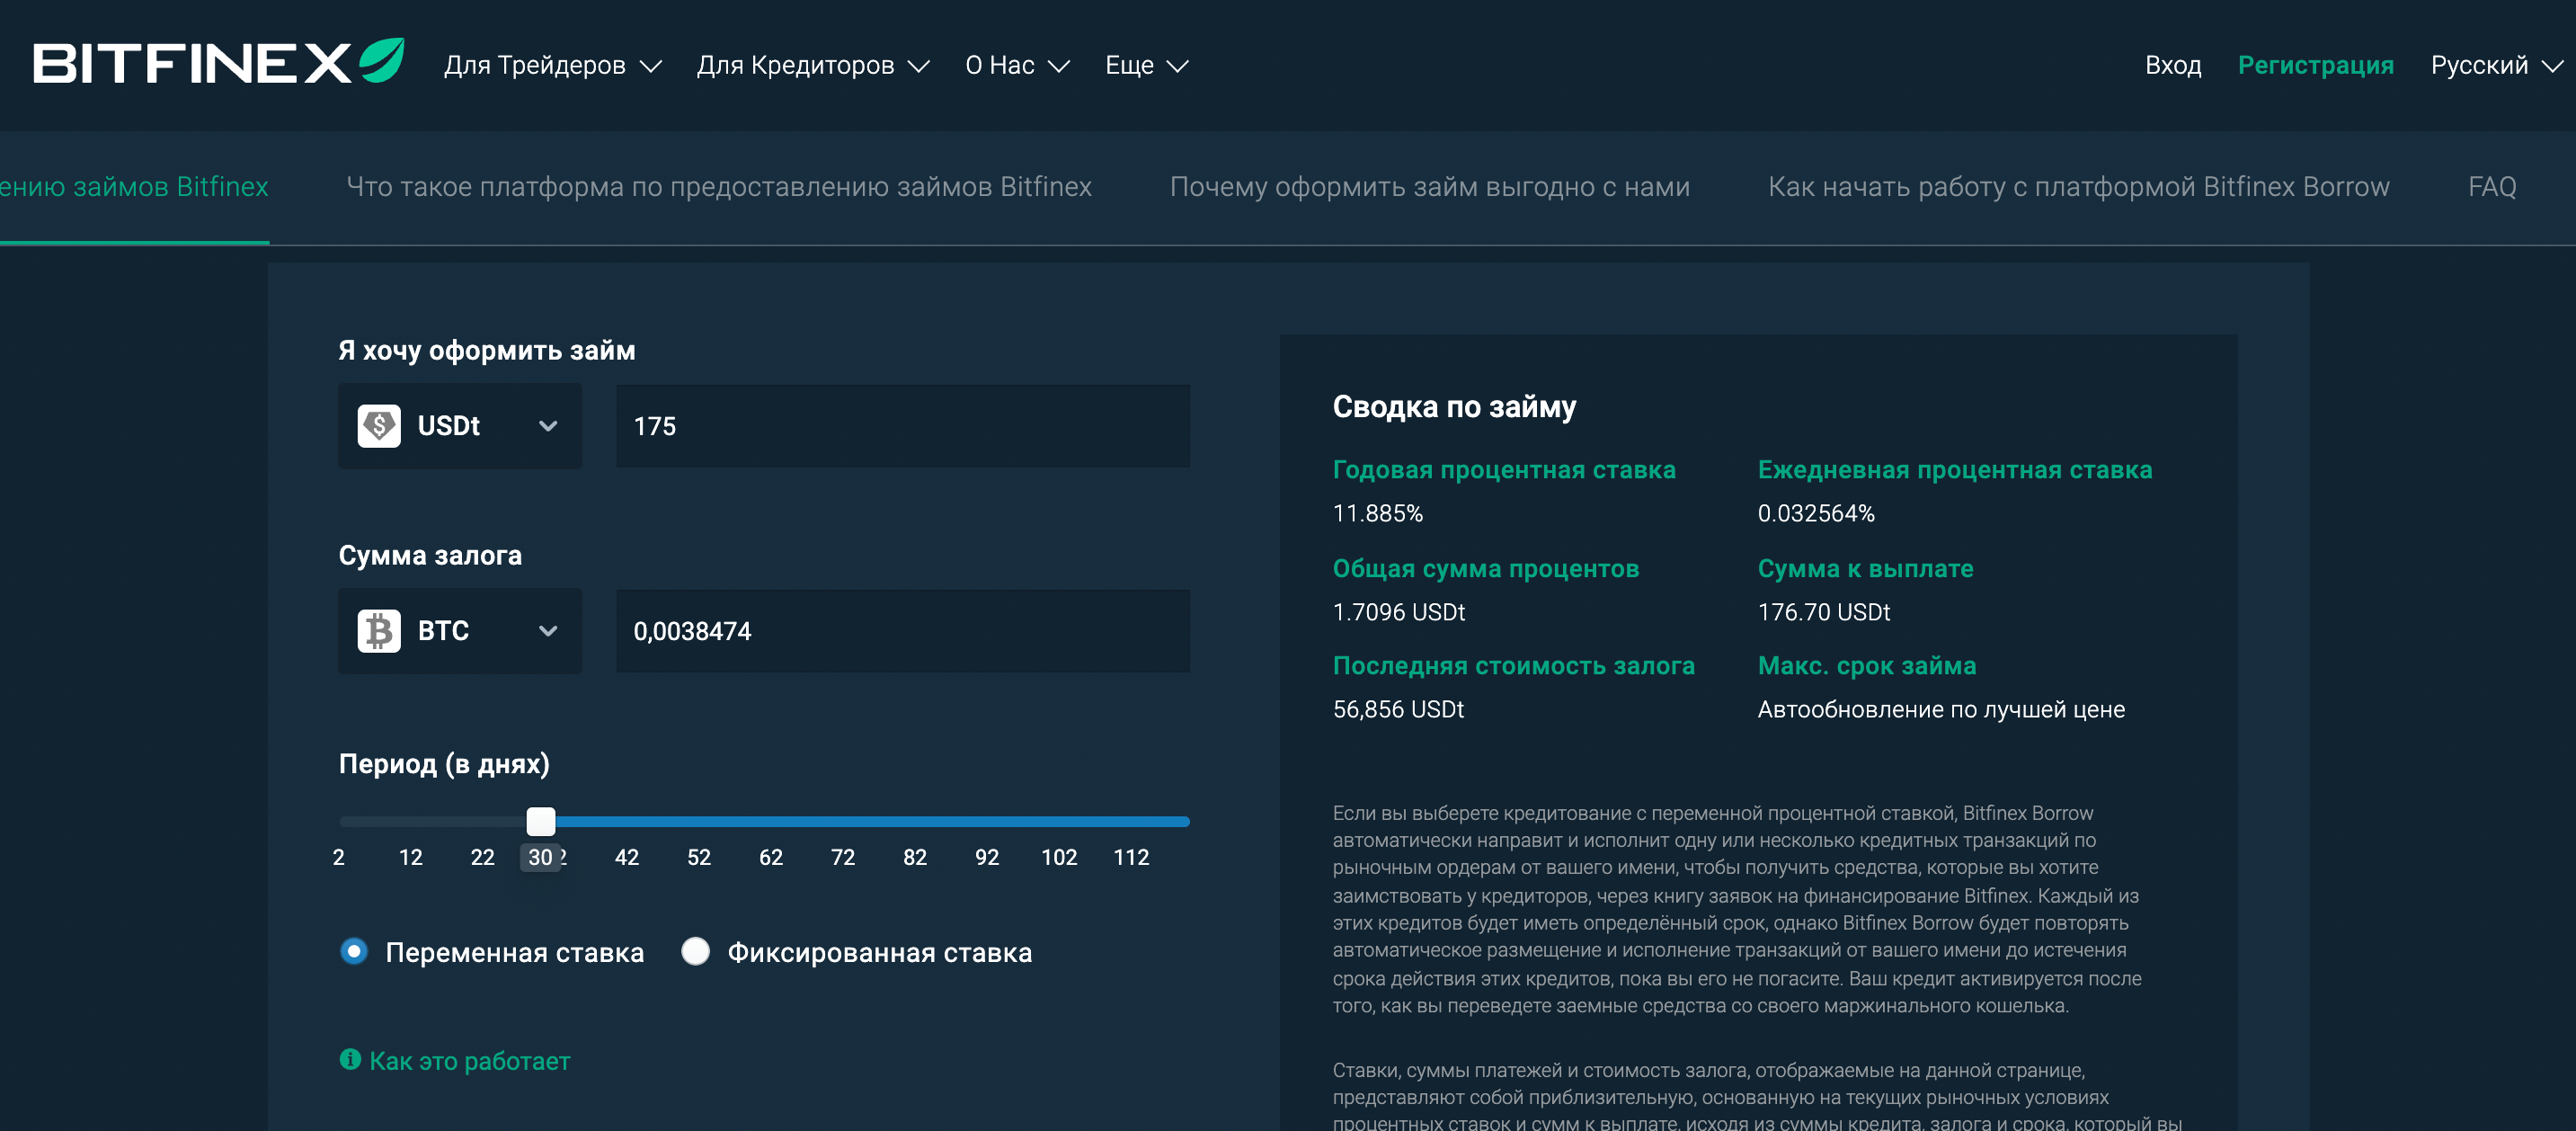Click the Регистрация link
2576x1131 pixels.
coord(2316,65)
